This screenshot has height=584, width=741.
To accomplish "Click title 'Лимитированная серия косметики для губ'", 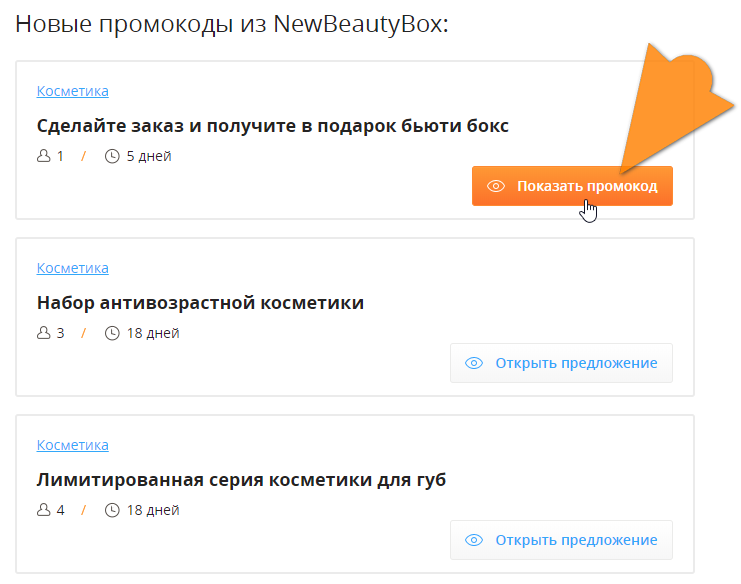I will pos(241,480).
